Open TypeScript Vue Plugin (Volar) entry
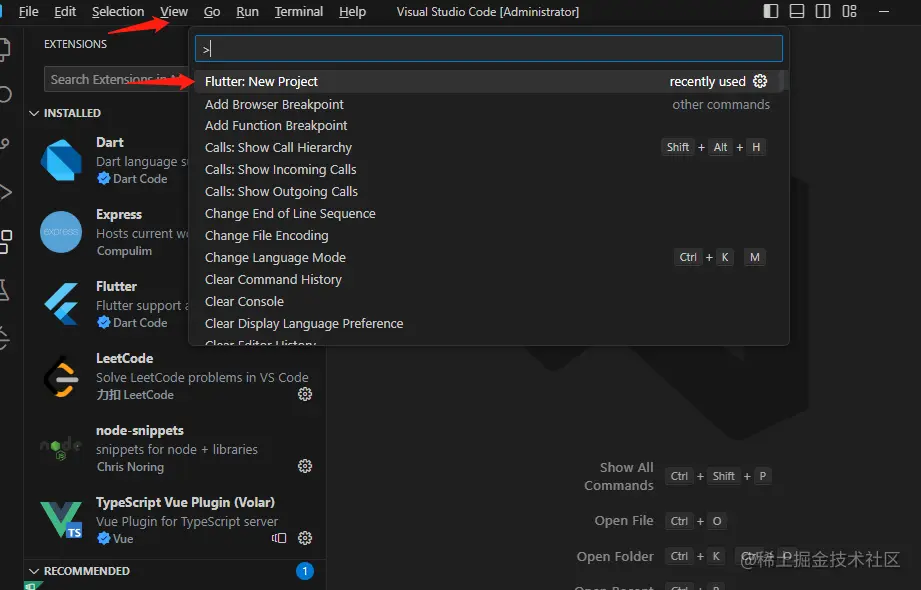Screen dimensions: 921x590 point(176,520)
